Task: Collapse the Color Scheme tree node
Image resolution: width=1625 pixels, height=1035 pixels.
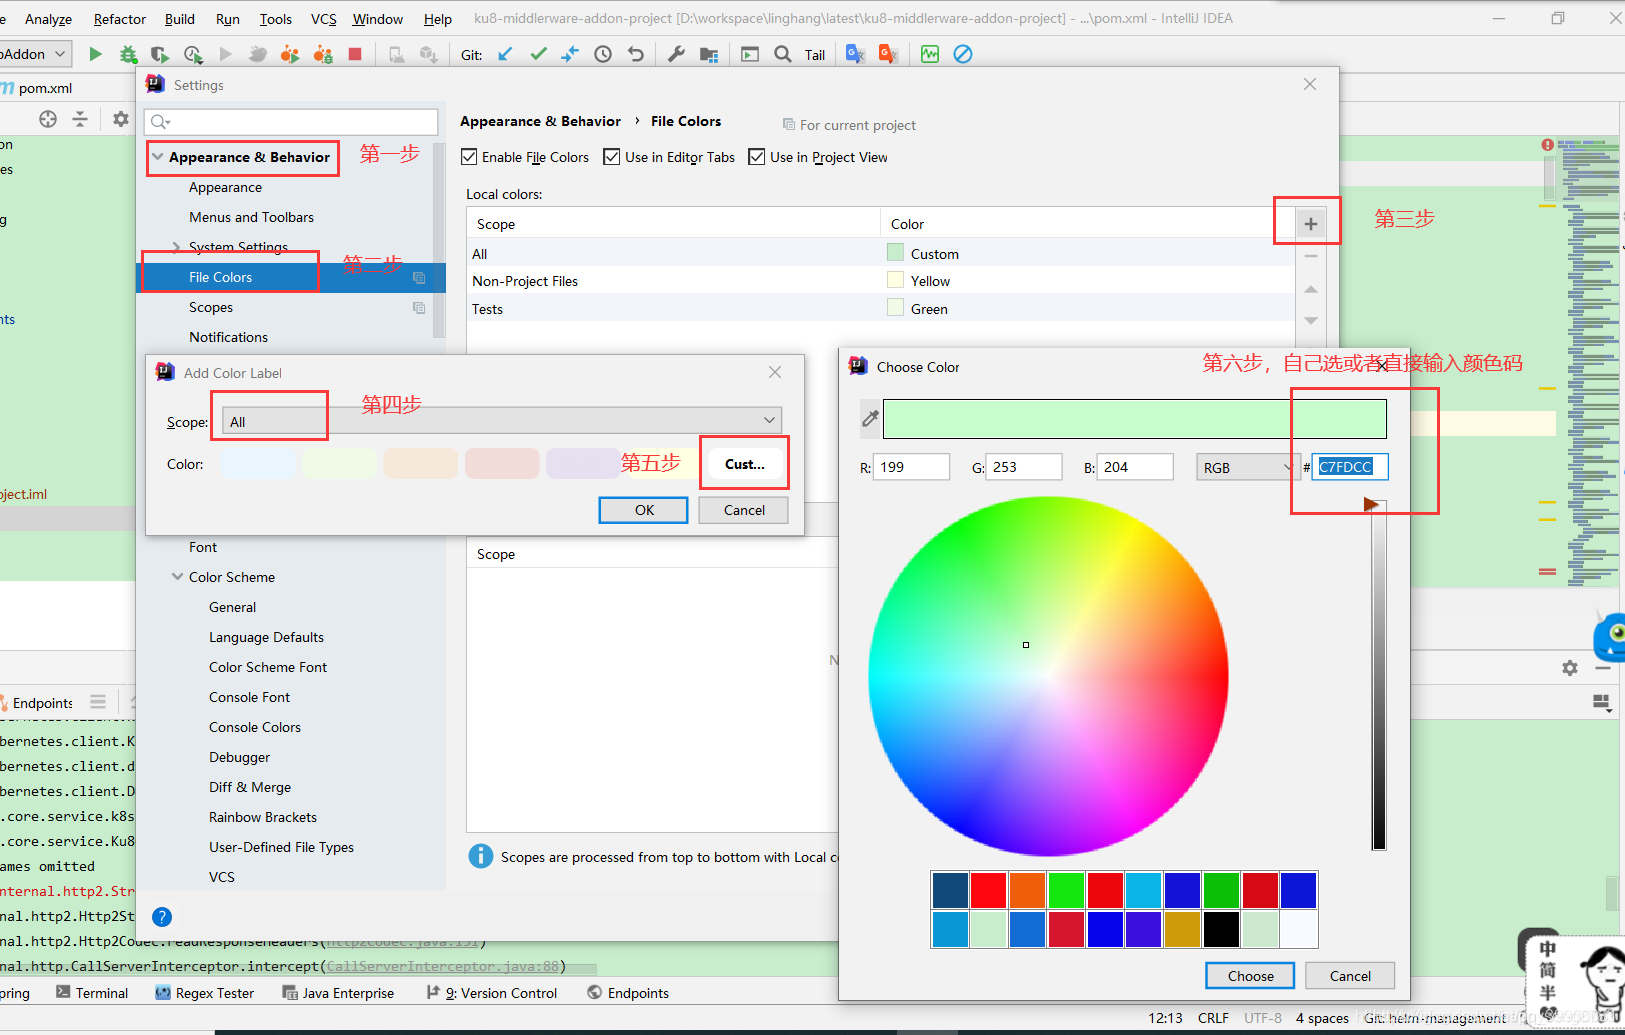Action: coord(177,577)
